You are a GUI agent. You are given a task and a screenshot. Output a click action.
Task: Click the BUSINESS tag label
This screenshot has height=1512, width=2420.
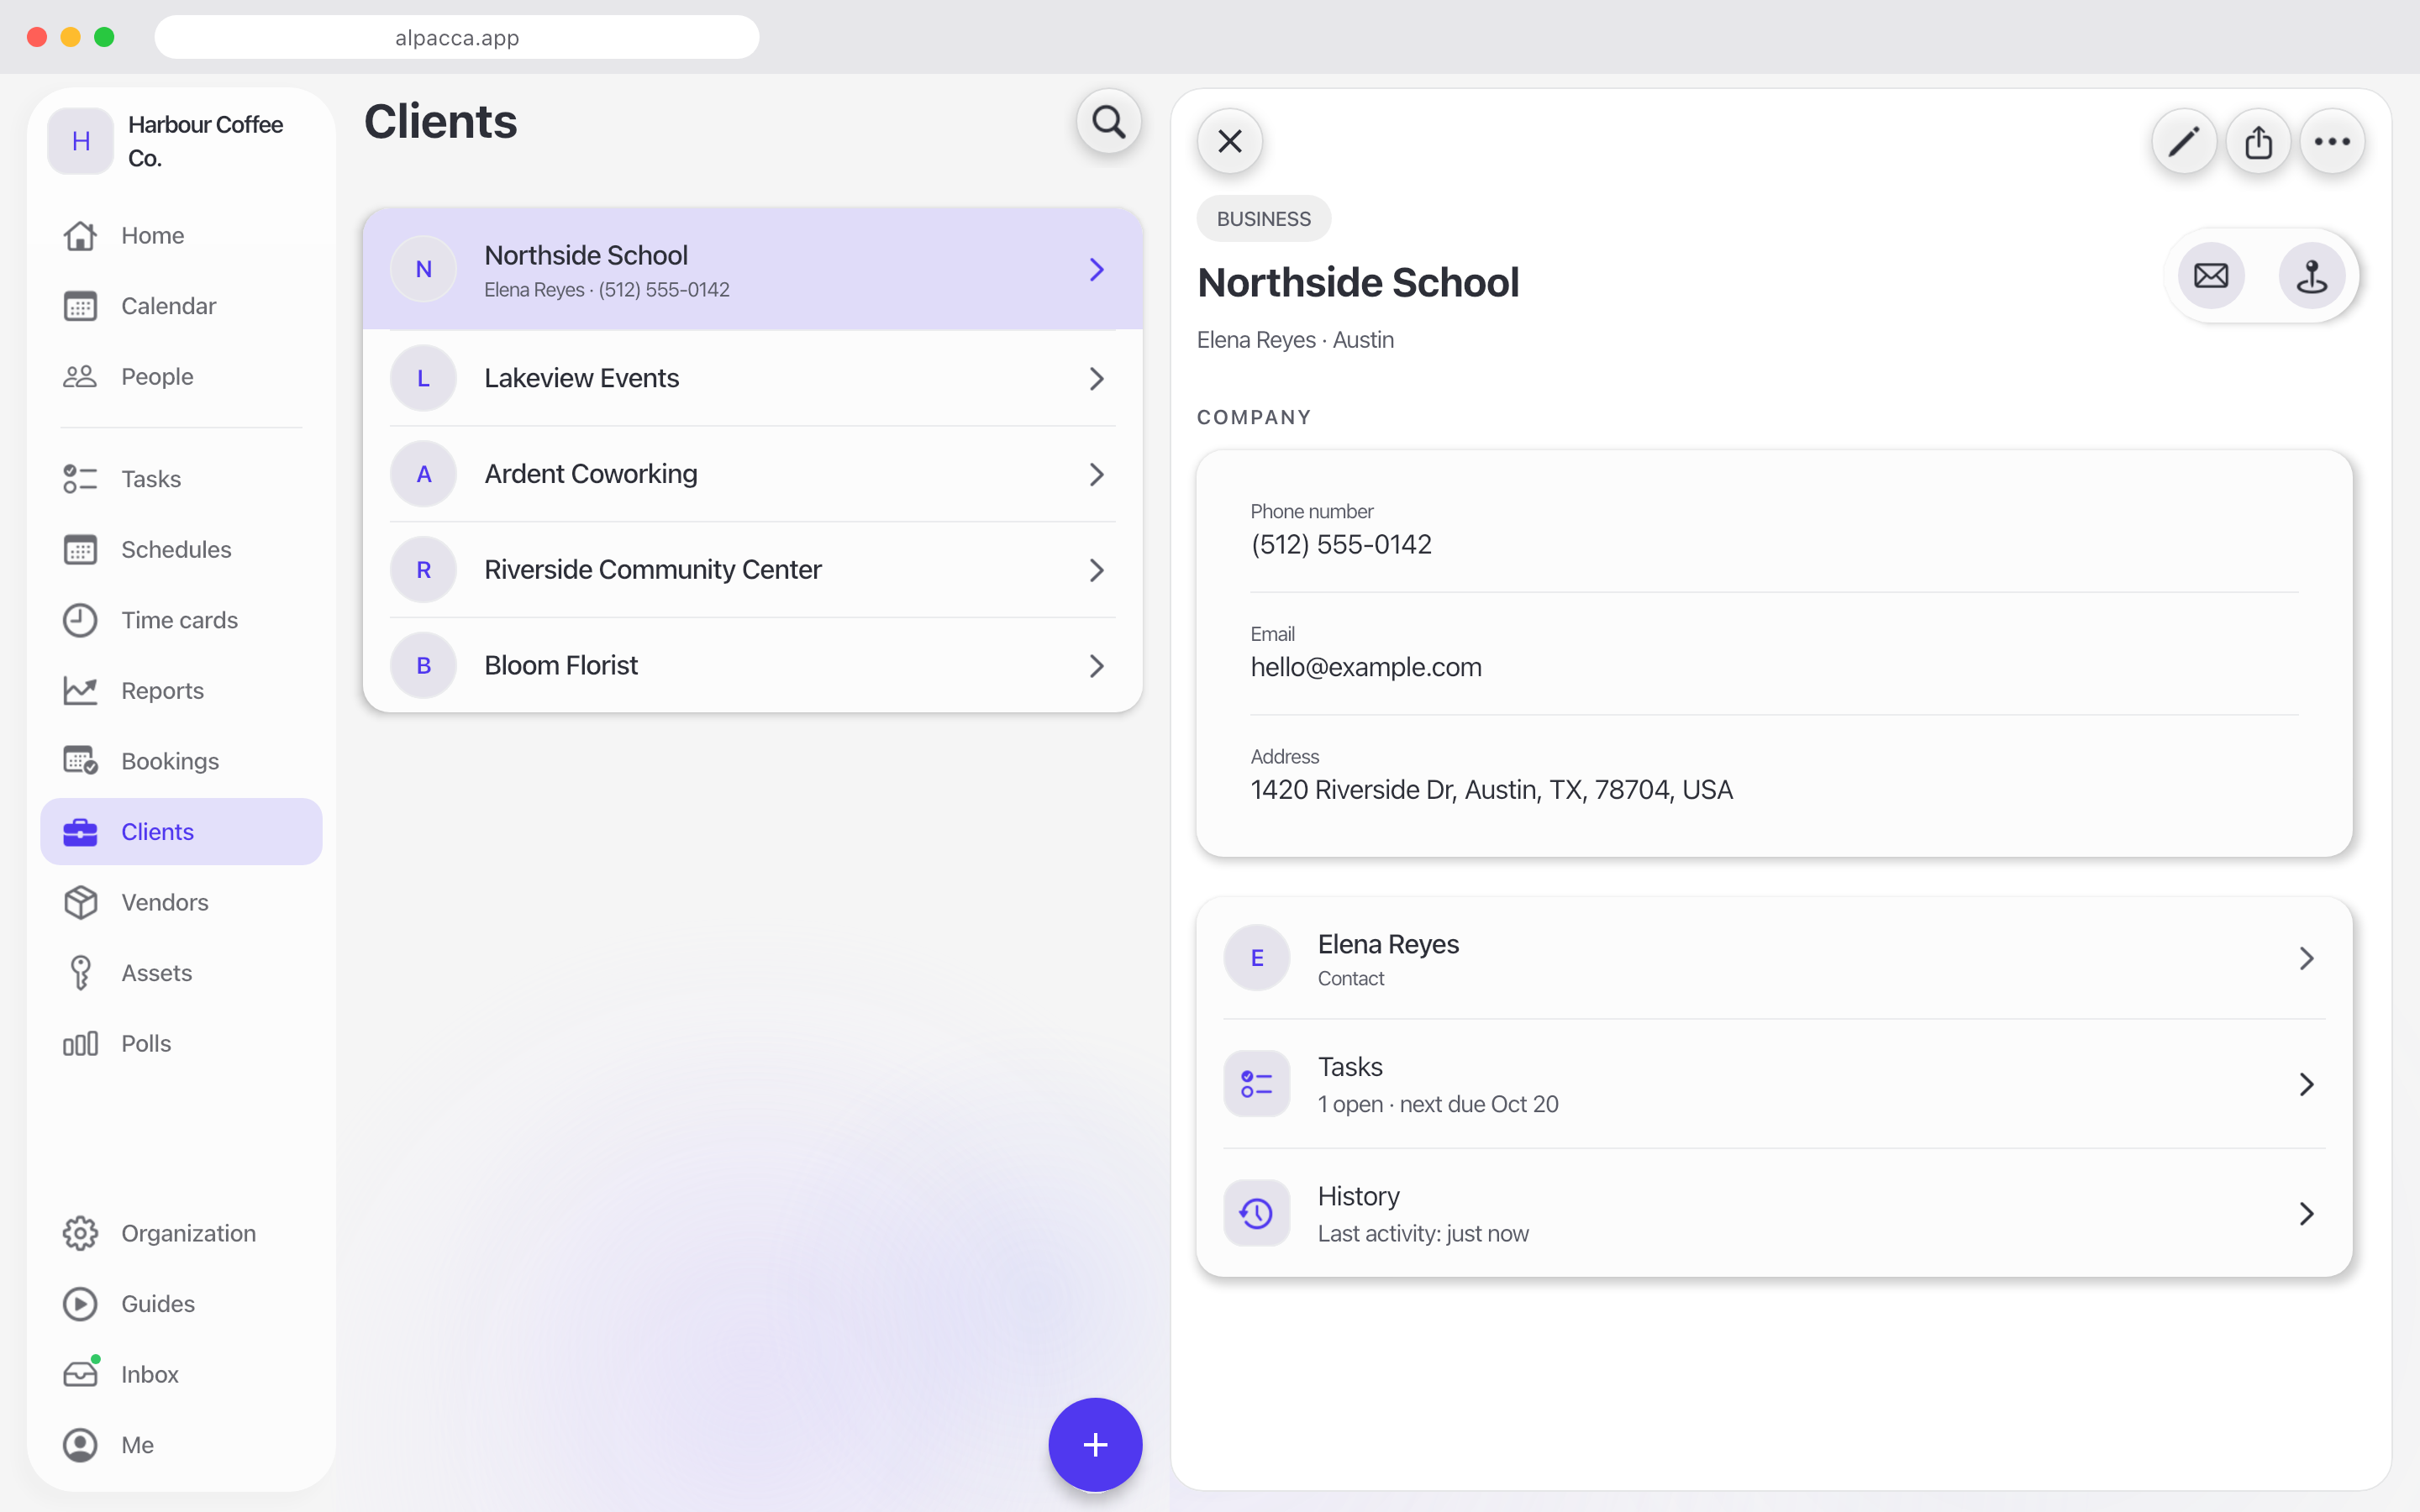(1263, 219)
